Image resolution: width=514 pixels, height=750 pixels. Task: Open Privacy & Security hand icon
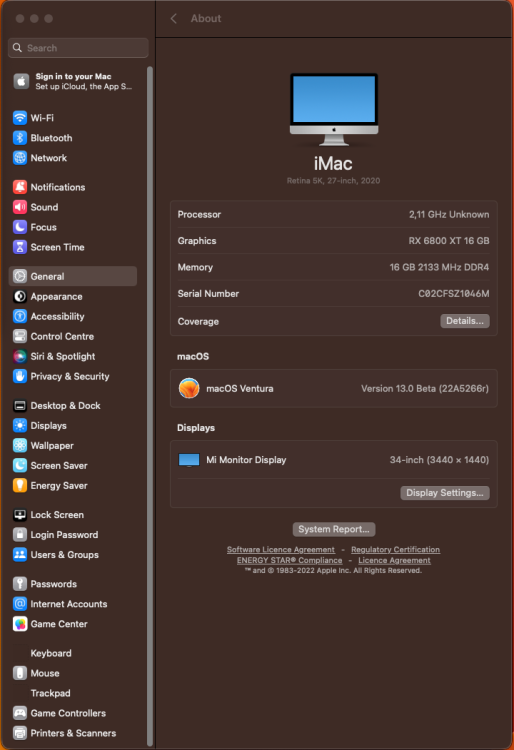(20, 376)
